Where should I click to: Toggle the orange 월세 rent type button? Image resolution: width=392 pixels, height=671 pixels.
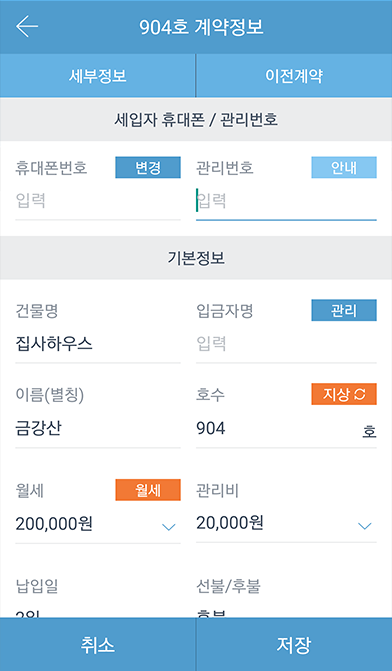tap(148, 490)
